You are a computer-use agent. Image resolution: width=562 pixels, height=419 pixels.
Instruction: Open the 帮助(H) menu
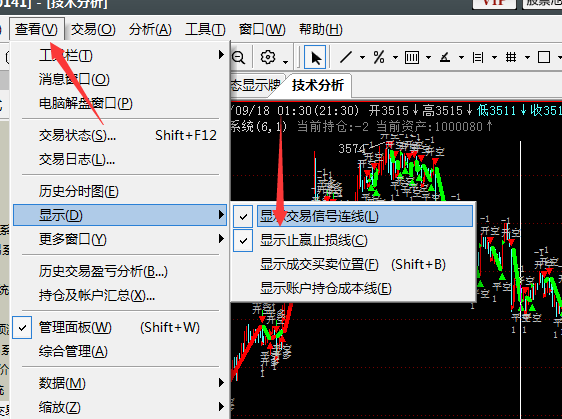(x=321, y=29)
